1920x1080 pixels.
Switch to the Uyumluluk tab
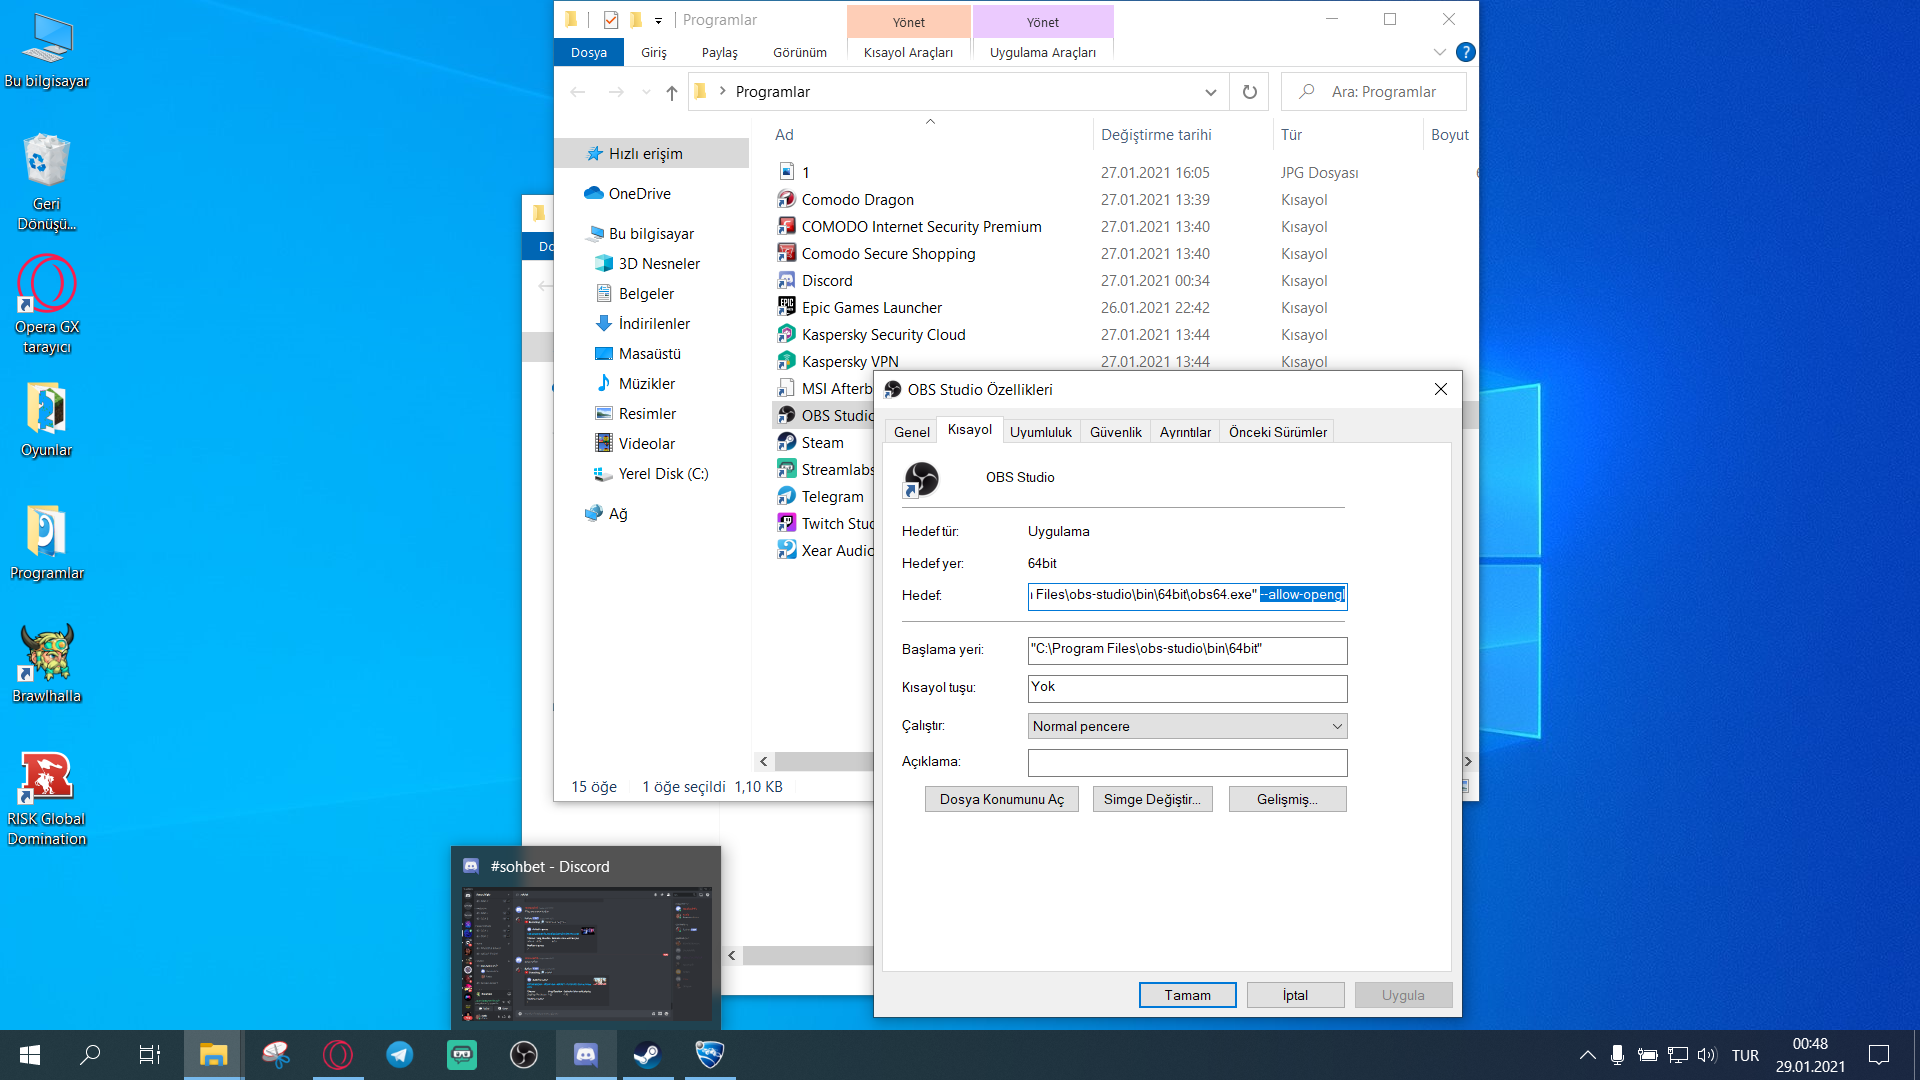click(1040, 432)
